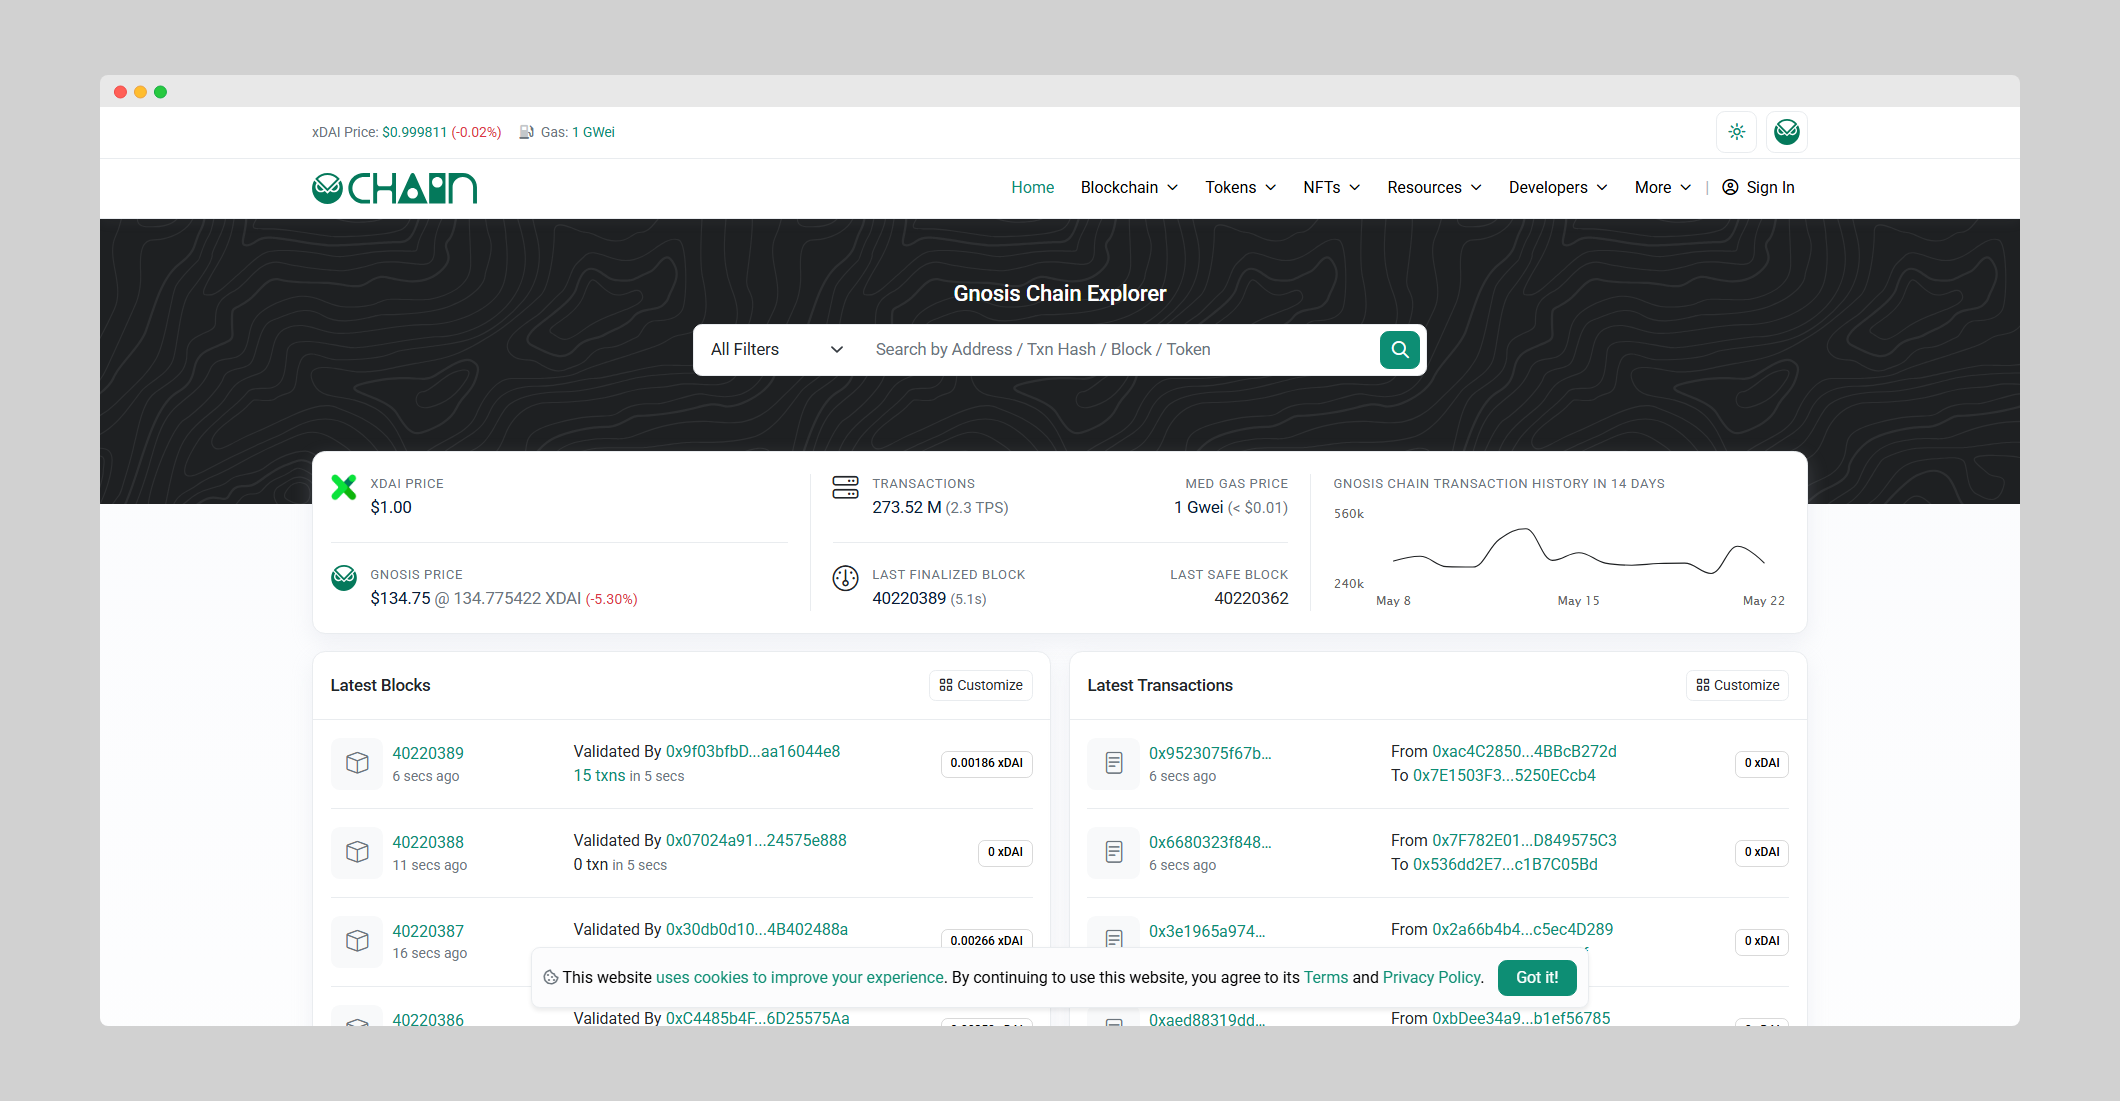This screenshot has height=1101, width=2120.
Task: Expand the Blockchain menu
Action: pyautogui.click(x=1129, y=187)
